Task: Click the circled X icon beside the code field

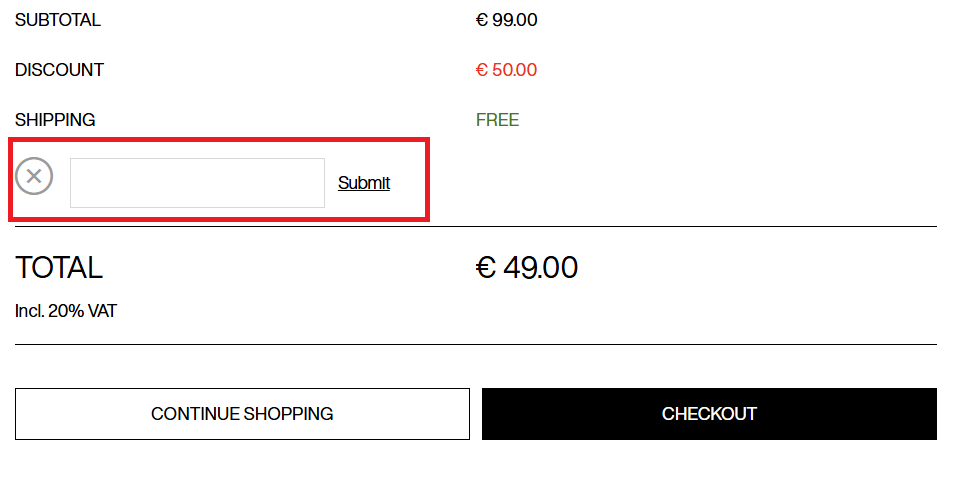Action: [34, 177]
